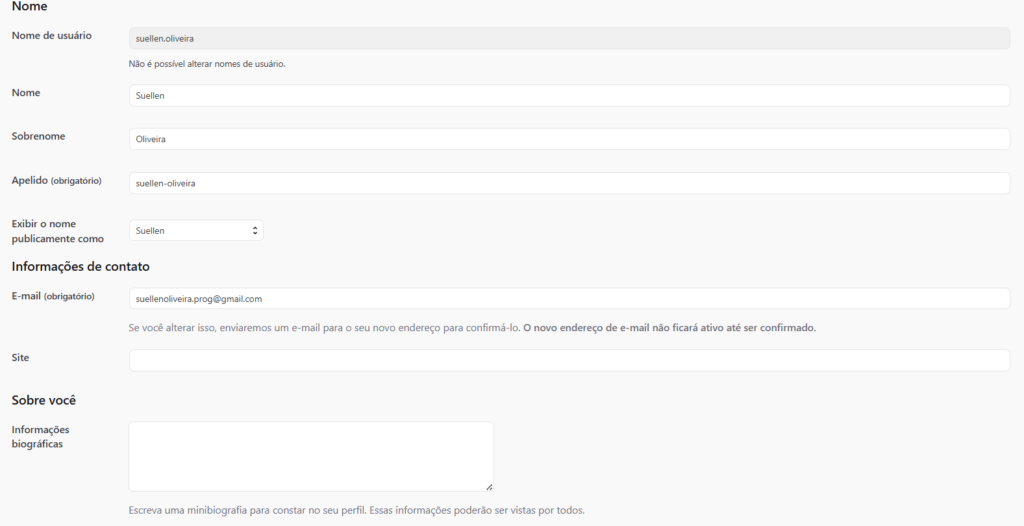
Task: Click the disabled username field 'suellen.oliveira'
Action: (x=569, y=38)
